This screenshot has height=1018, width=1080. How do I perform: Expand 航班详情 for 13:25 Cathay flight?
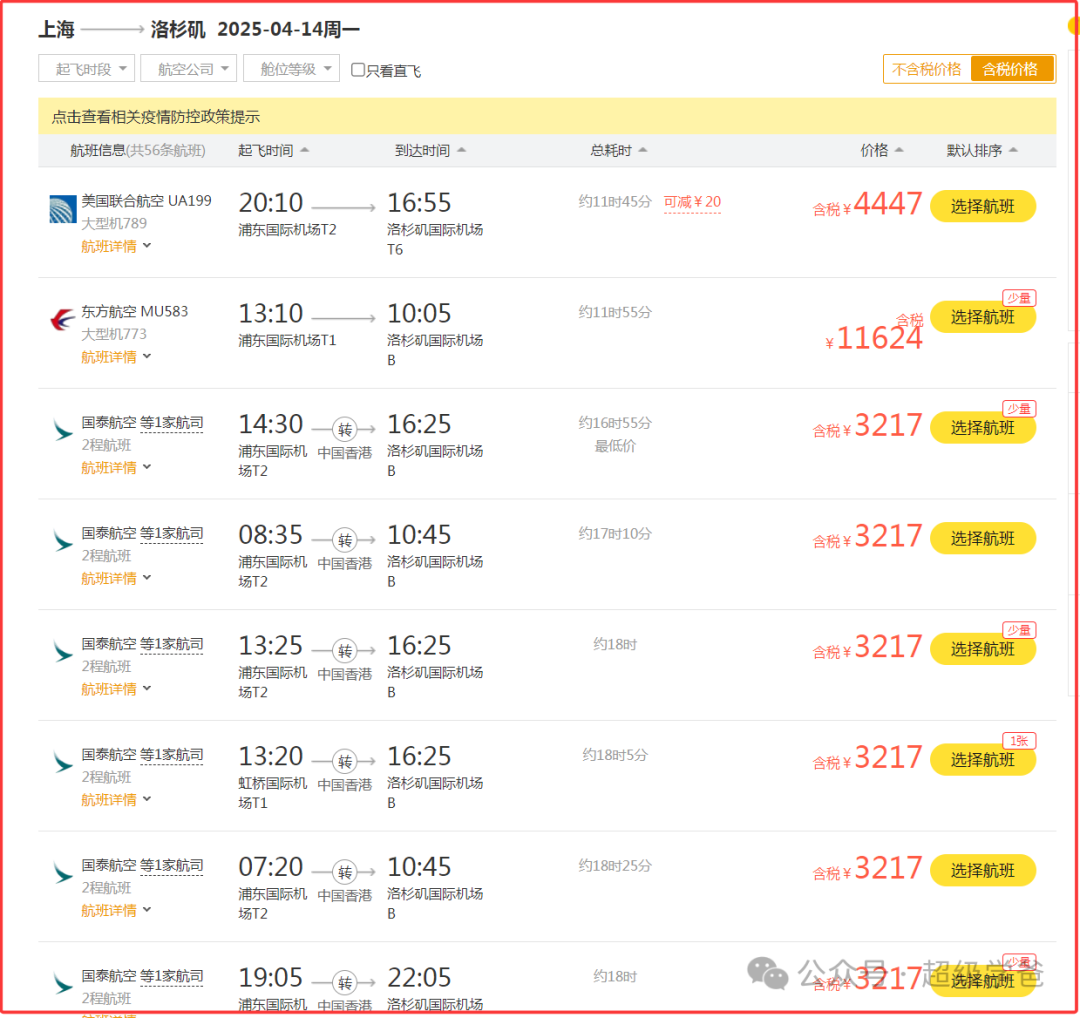coord(116,689)
